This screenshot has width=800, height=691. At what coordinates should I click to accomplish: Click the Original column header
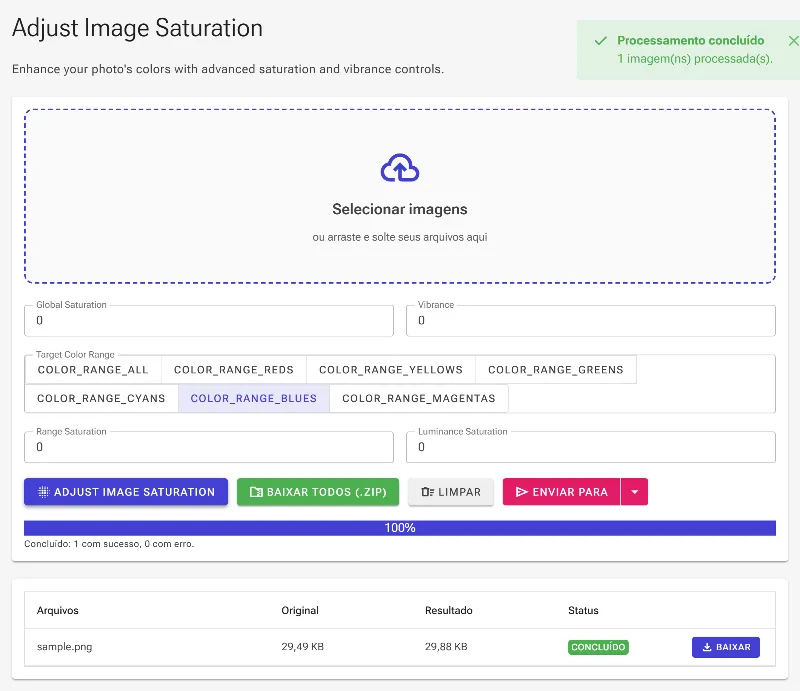point(300,610)
